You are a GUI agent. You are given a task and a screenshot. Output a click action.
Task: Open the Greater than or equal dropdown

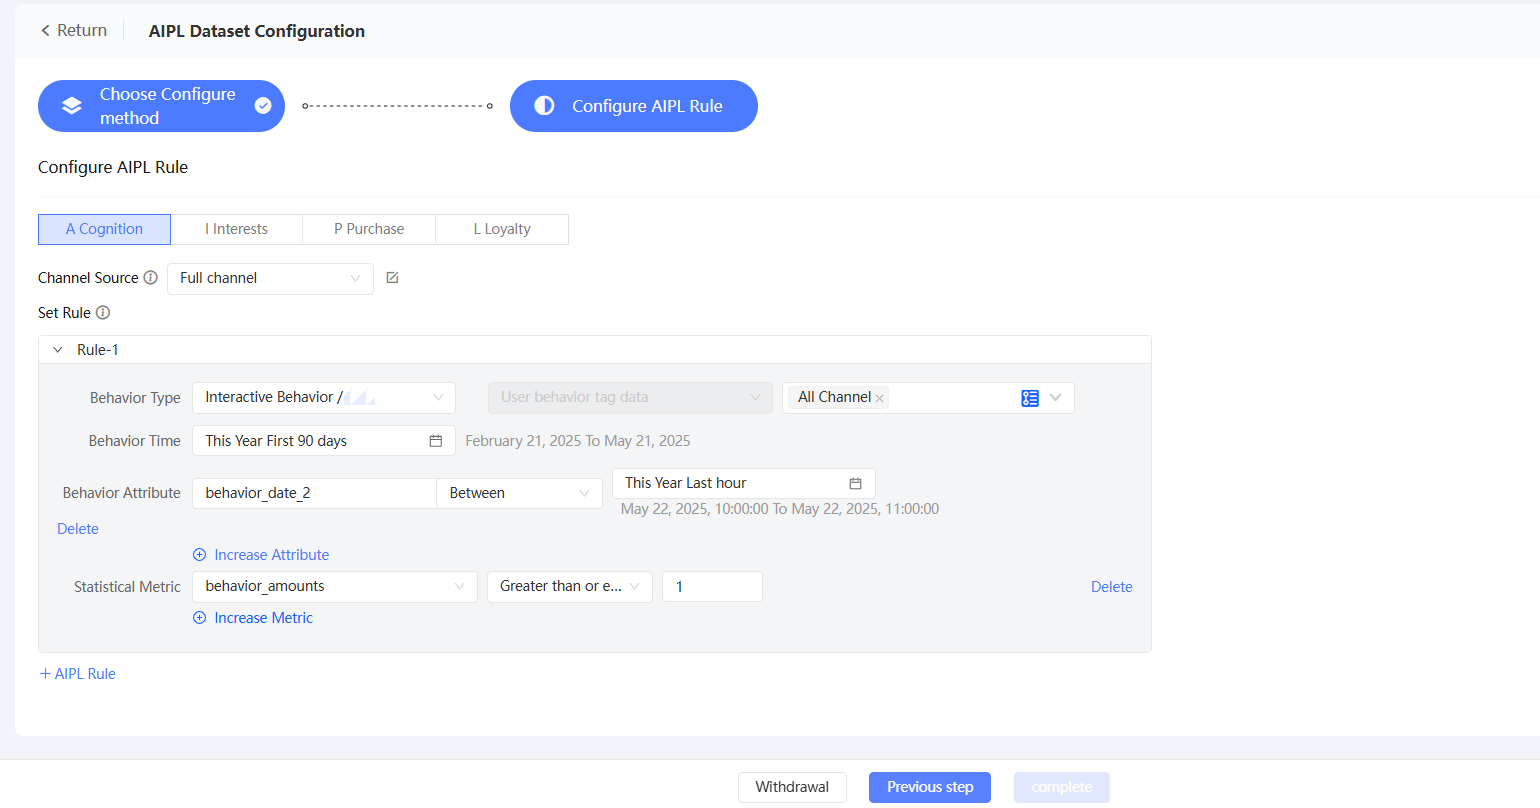click(570, 587)
